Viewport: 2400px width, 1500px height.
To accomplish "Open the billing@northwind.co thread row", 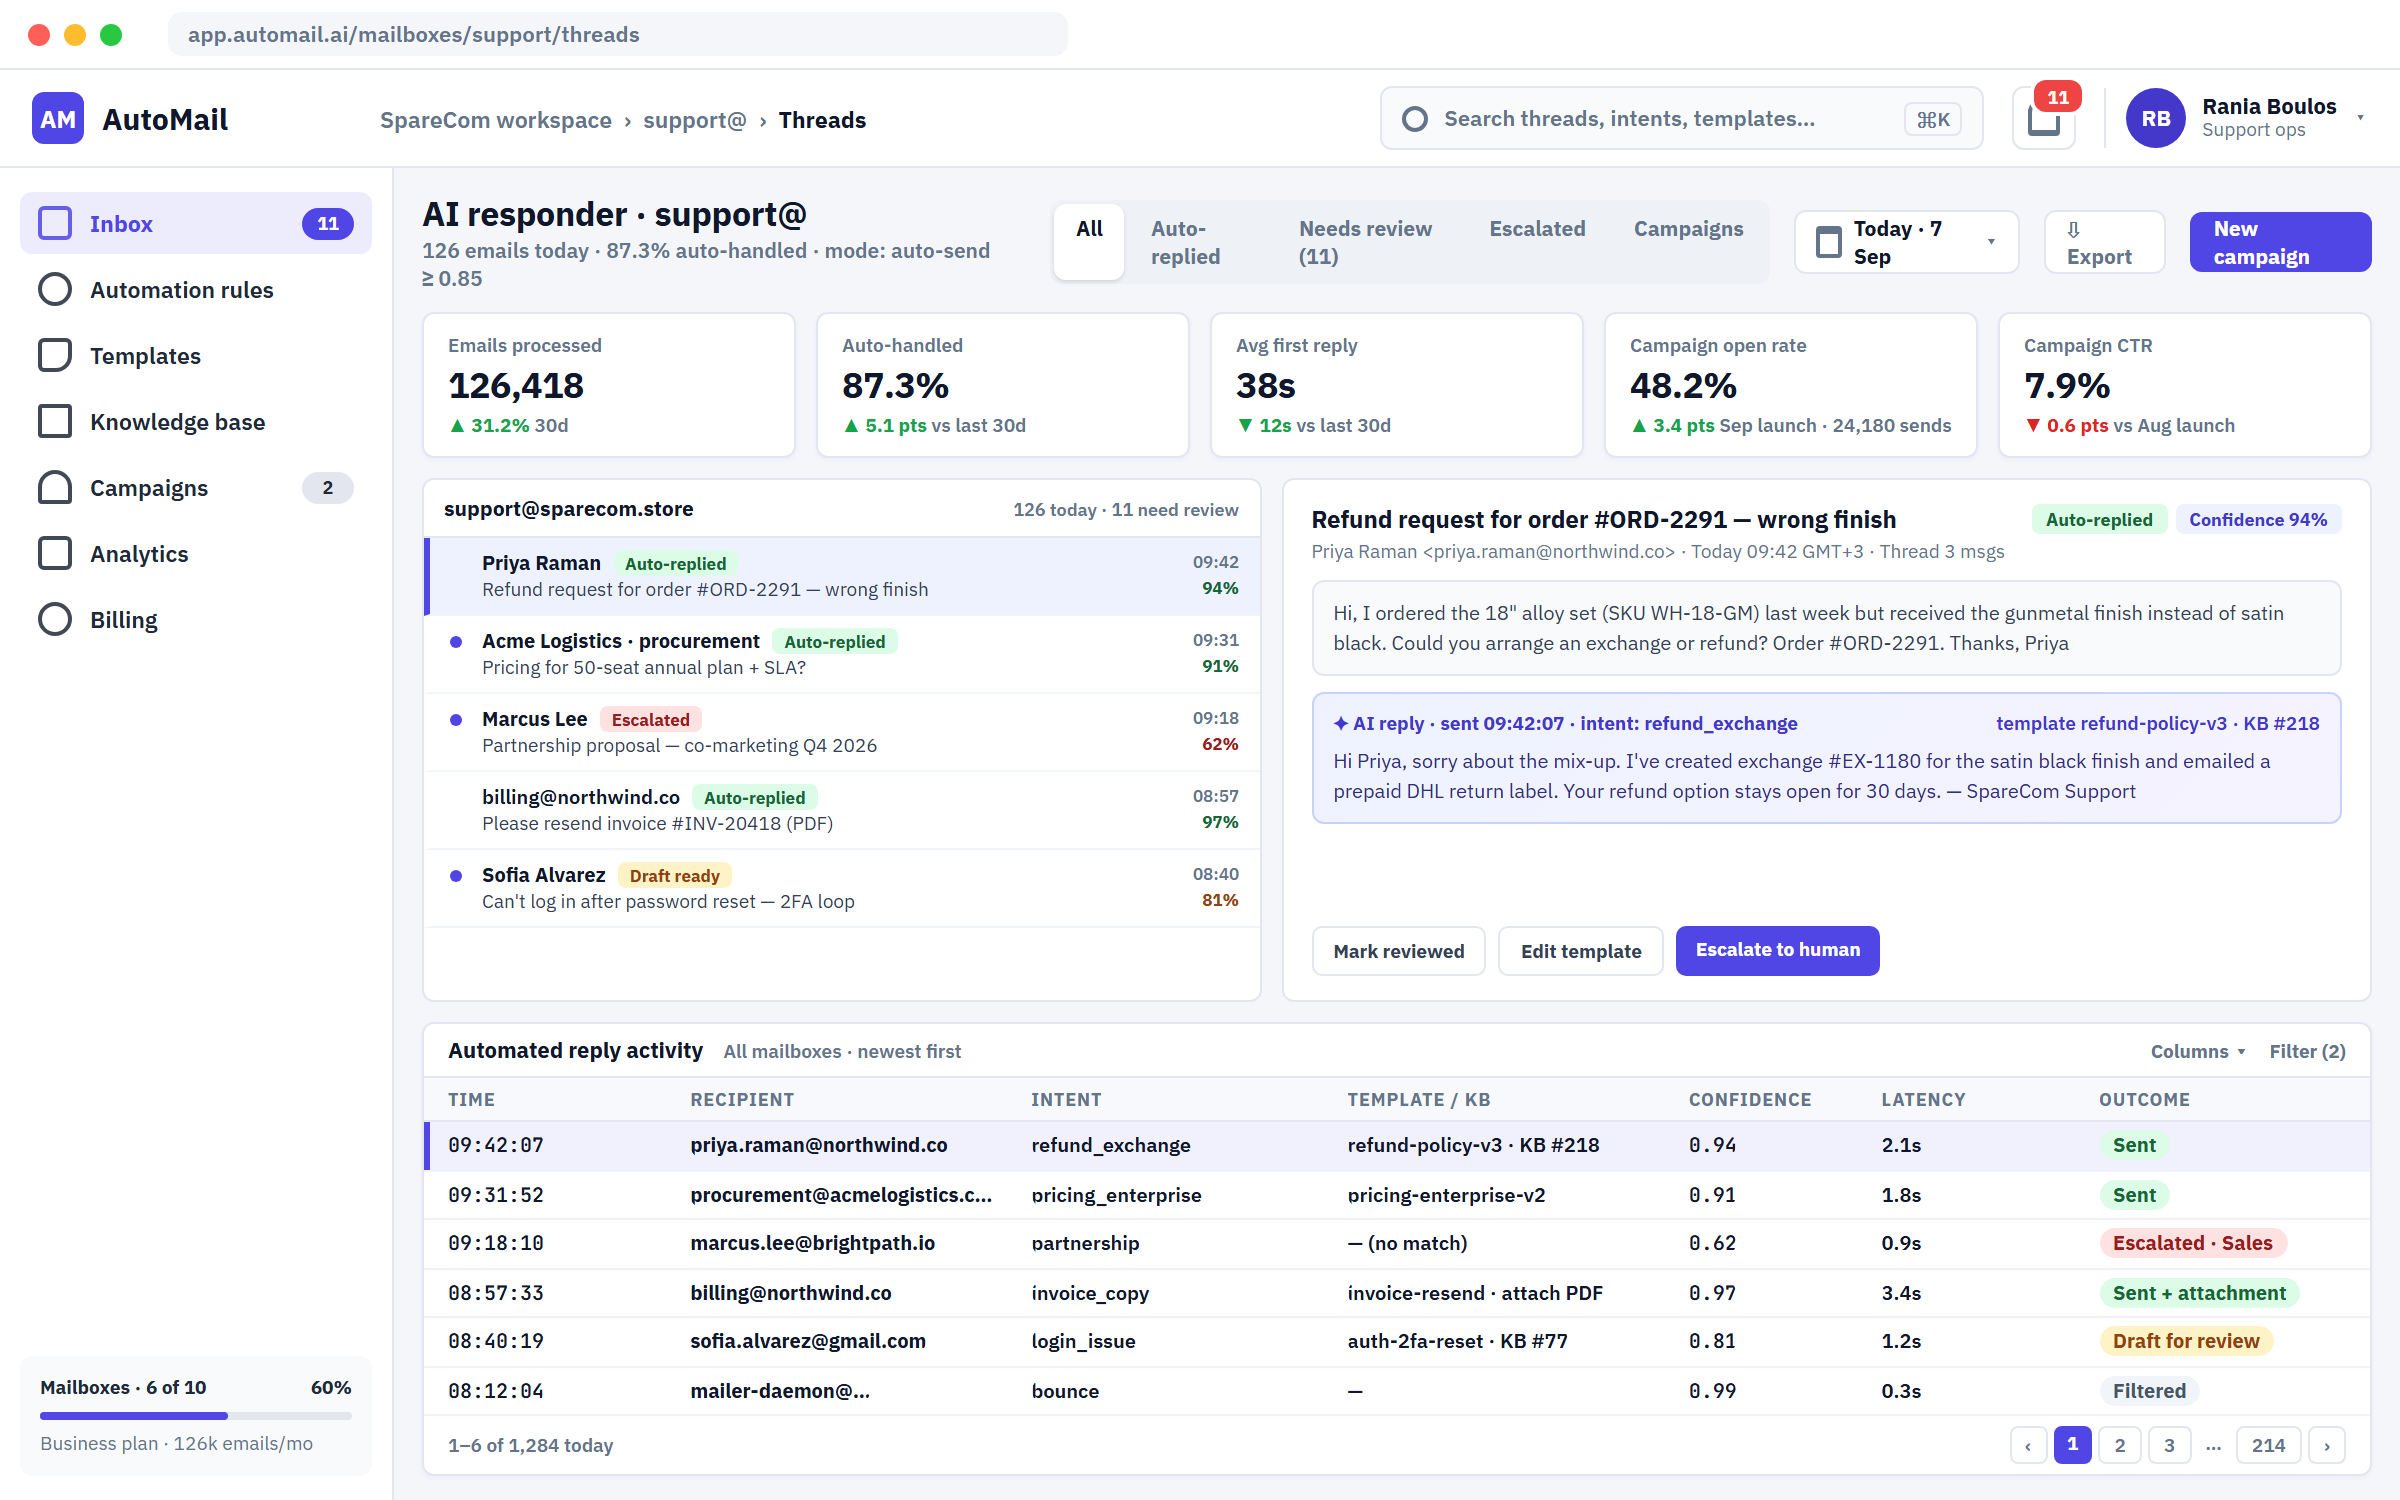I will coord(842,810).
